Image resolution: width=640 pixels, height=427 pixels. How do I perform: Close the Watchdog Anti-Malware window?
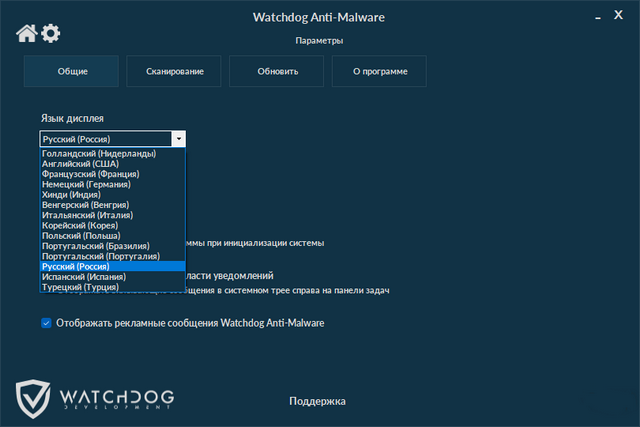click(x=623, y=17)
